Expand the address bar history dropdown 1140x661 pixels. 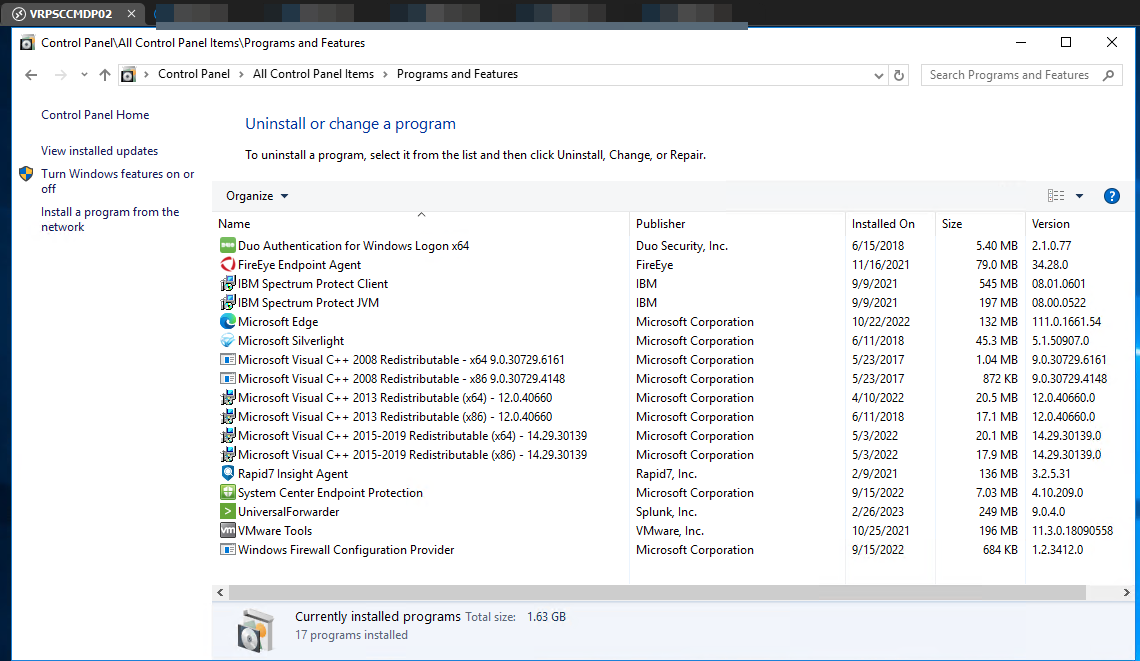coord(878,76)
